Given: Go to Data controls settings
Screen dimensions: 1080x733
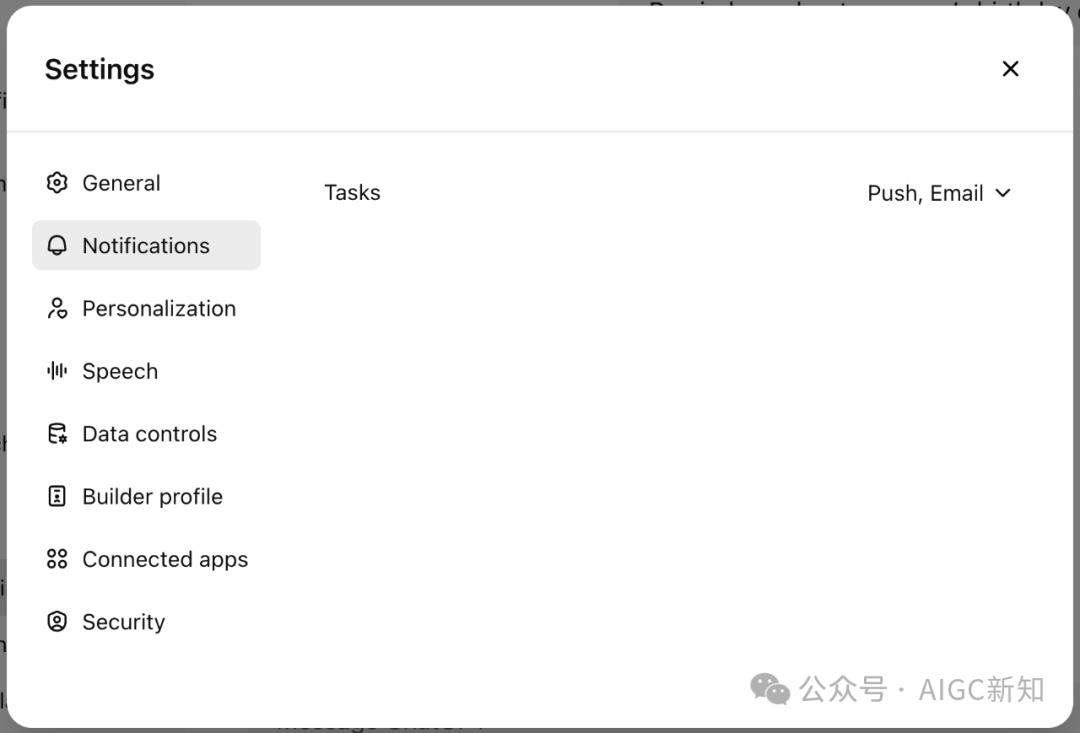Looking at the screenshot, I should [150, 433].
